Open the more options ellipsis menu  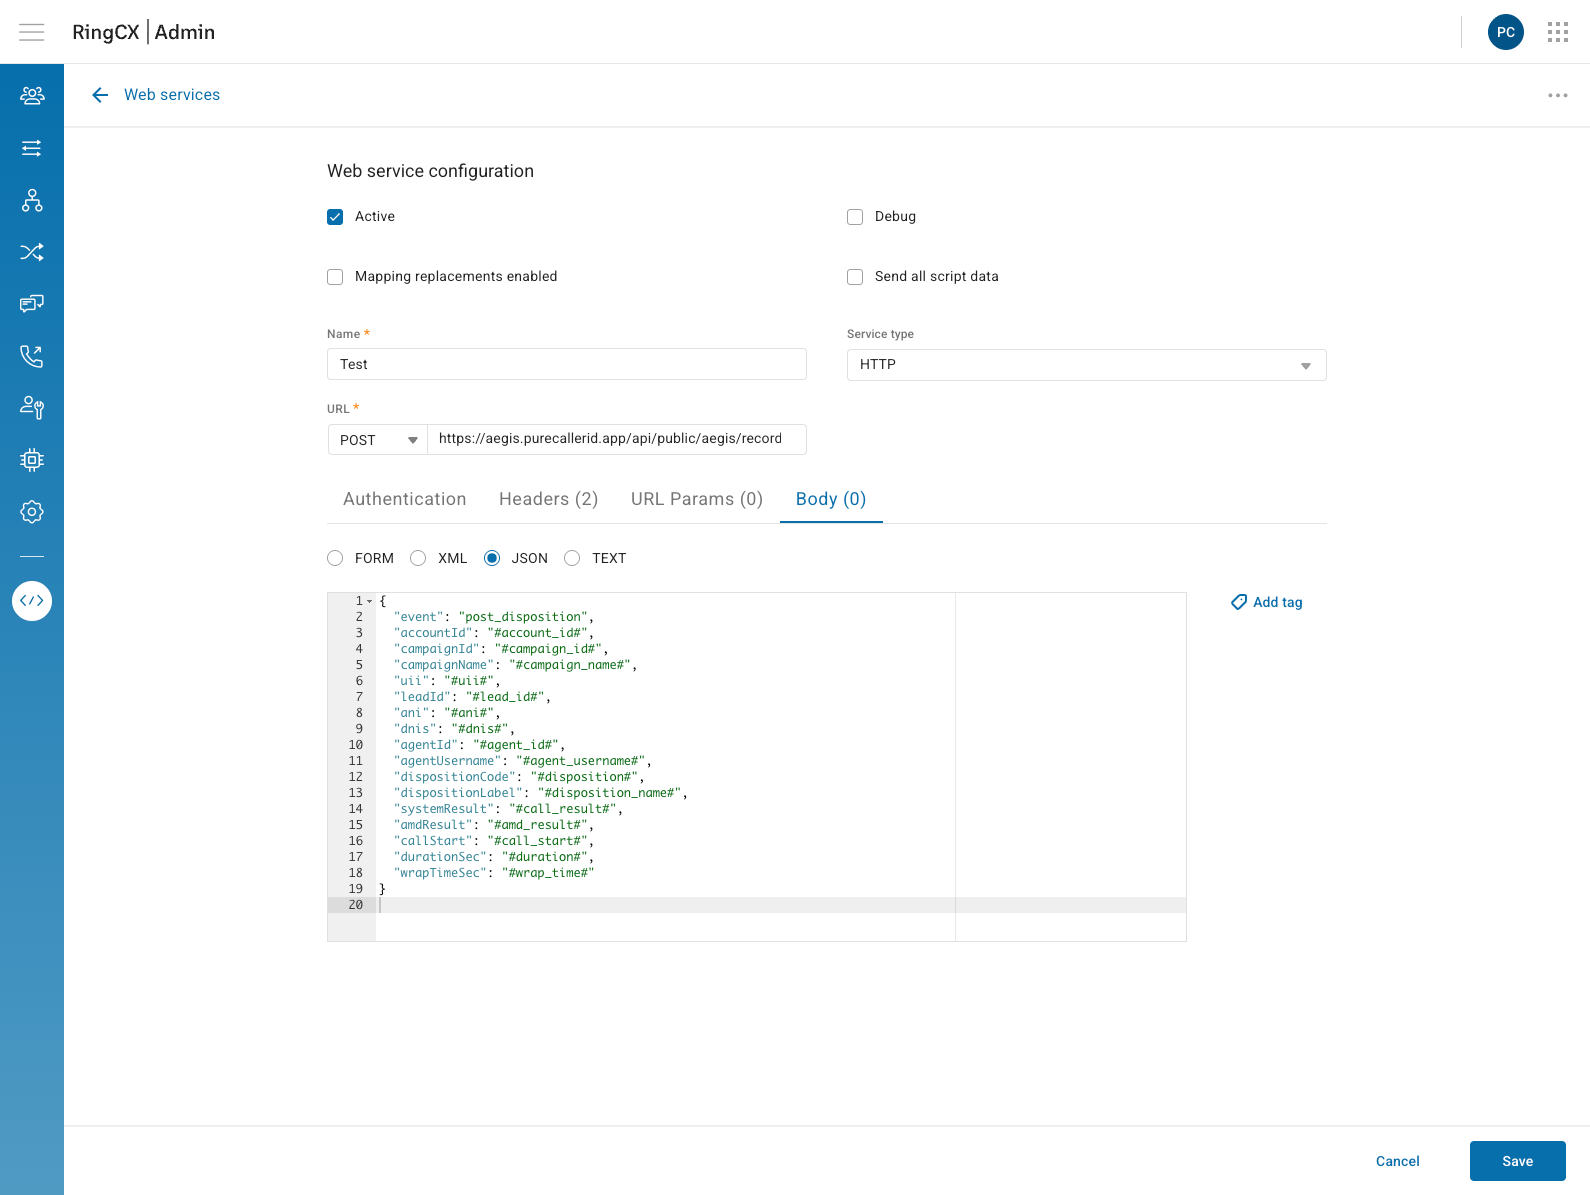[x=1558, y=96]
